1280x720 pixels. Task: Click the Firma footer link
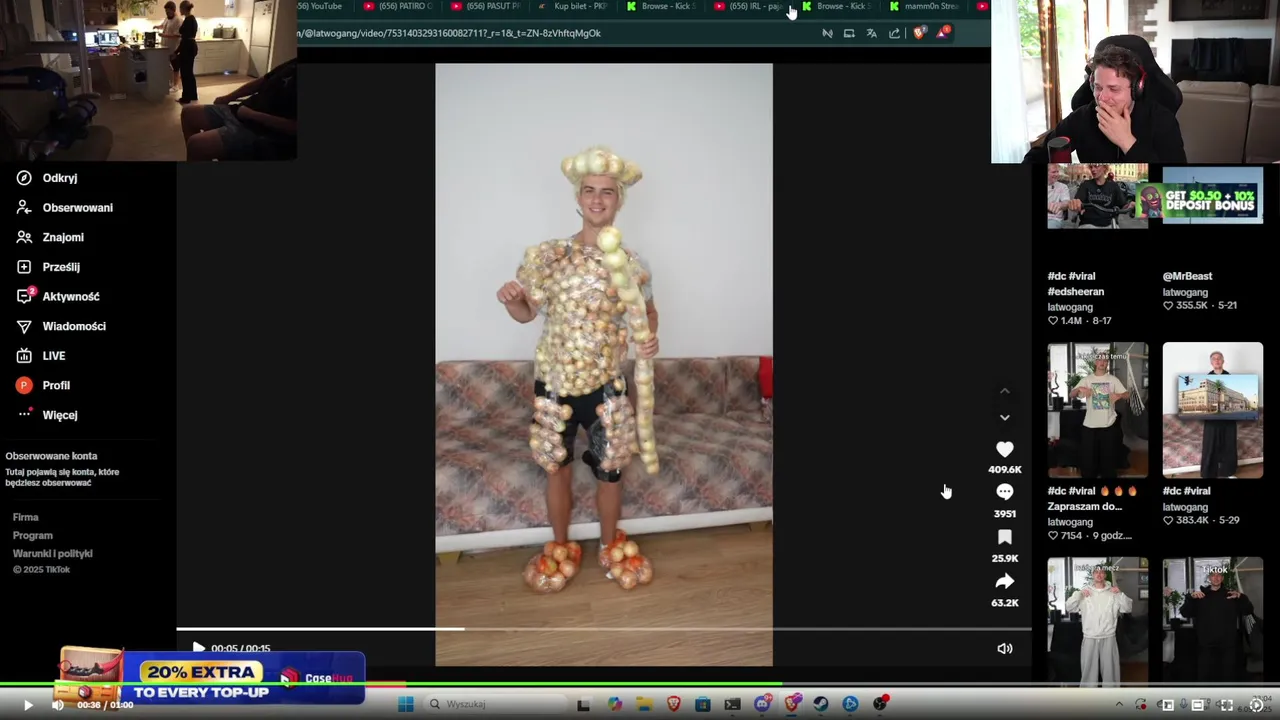[x=26, y=517]
